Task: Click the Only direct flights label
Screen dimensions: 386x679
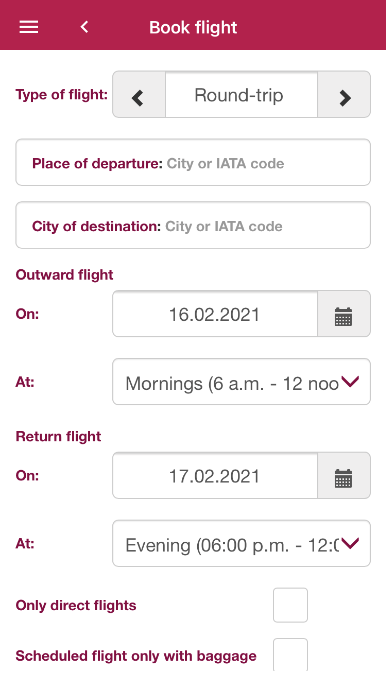Action: click(76, 605)
